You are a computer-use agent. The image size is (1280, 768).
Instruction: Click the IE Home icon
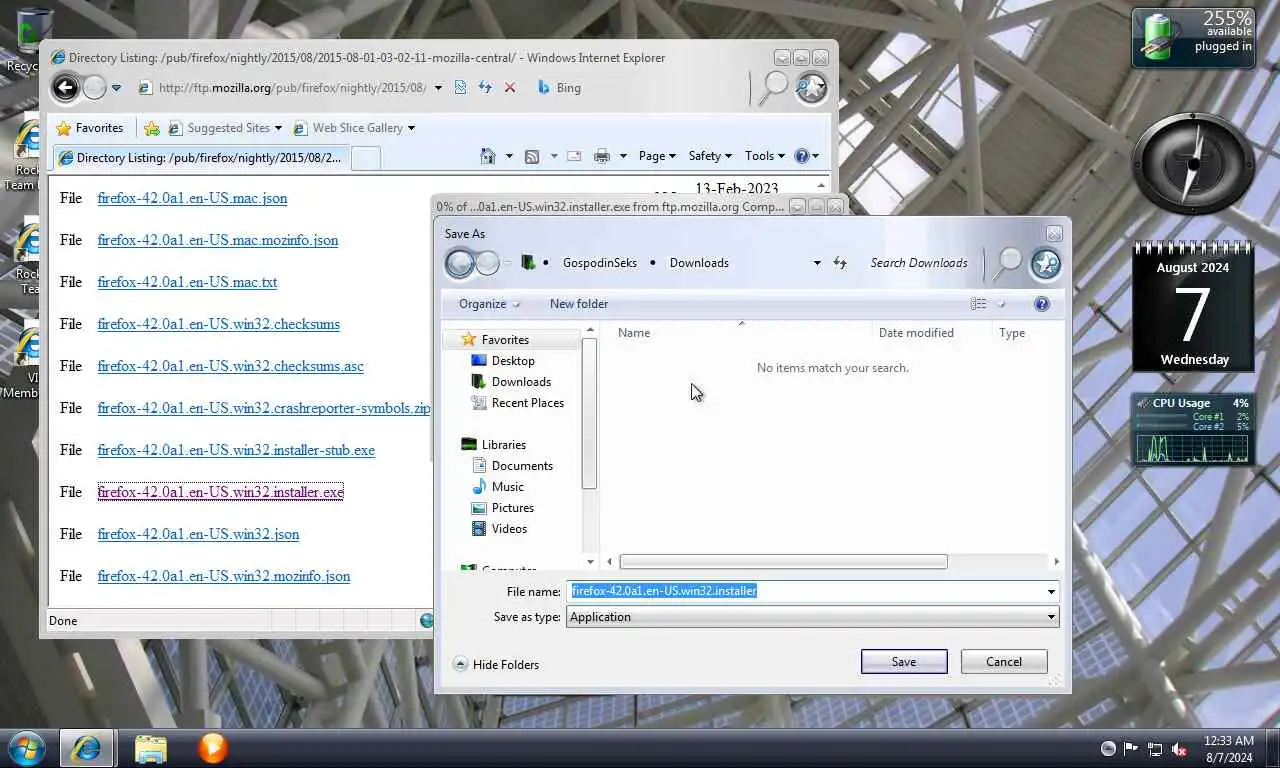coord(487,156)
